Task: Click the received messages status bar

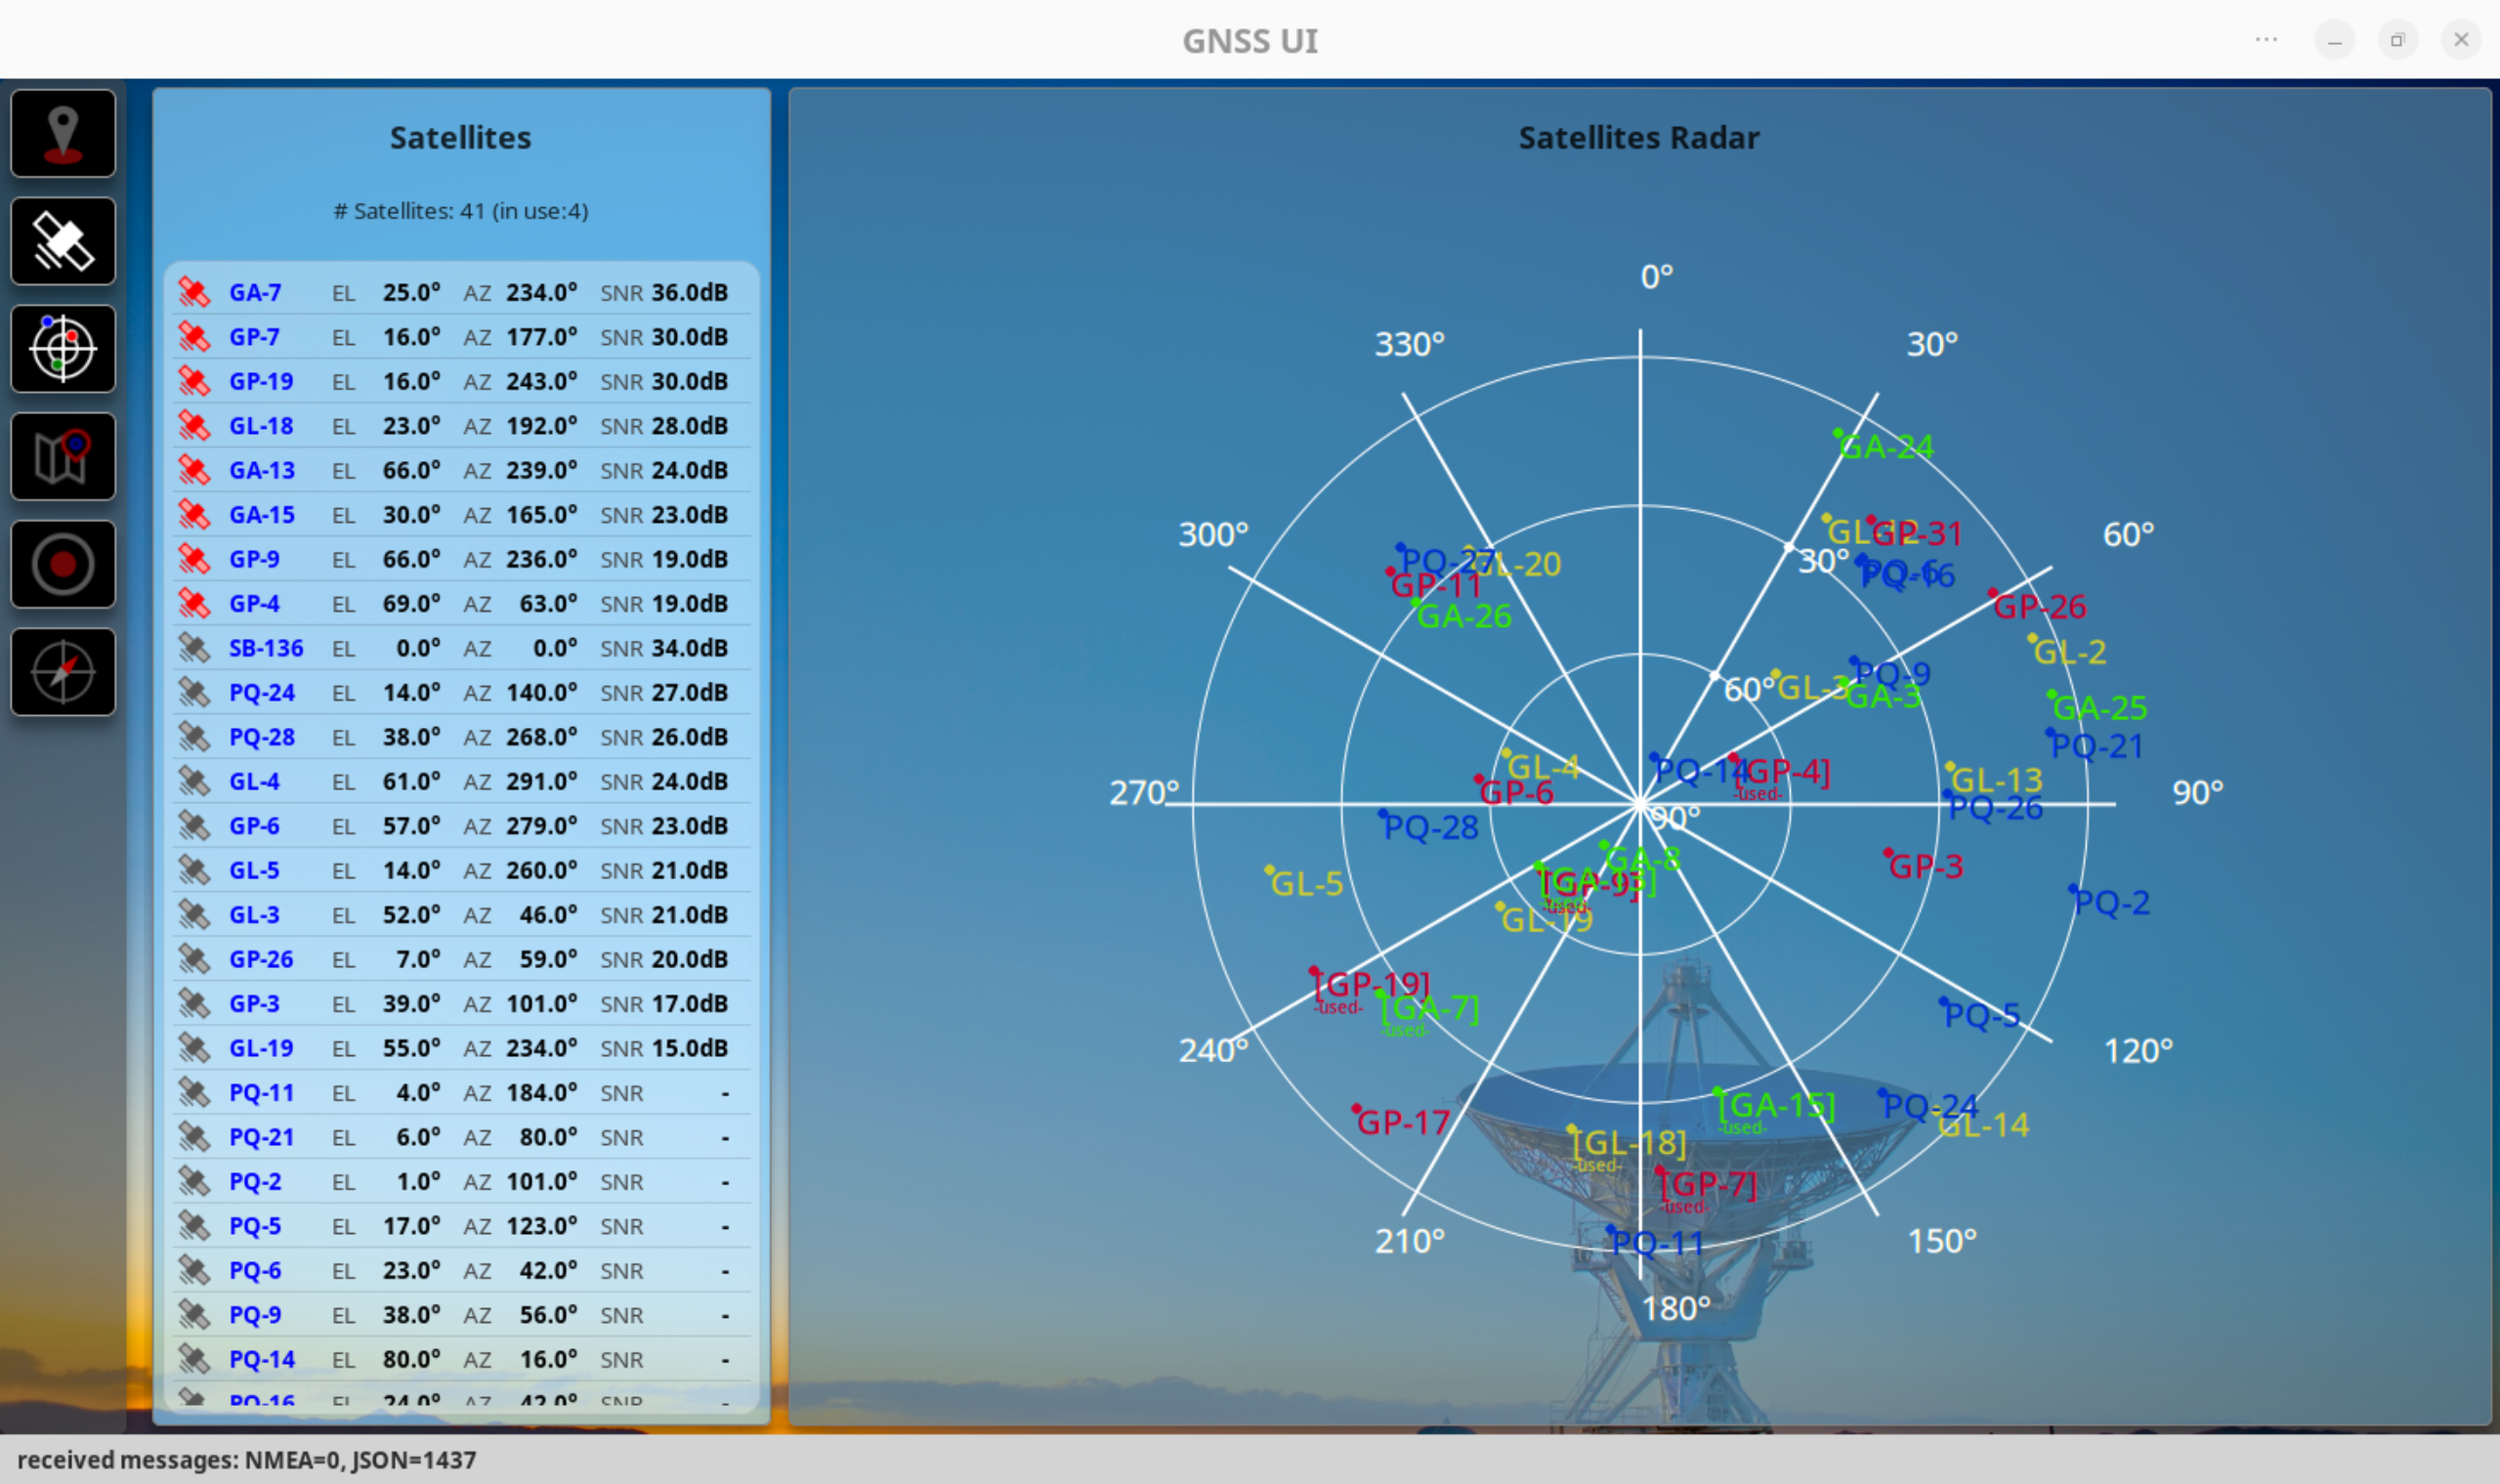Action: 246,1460
